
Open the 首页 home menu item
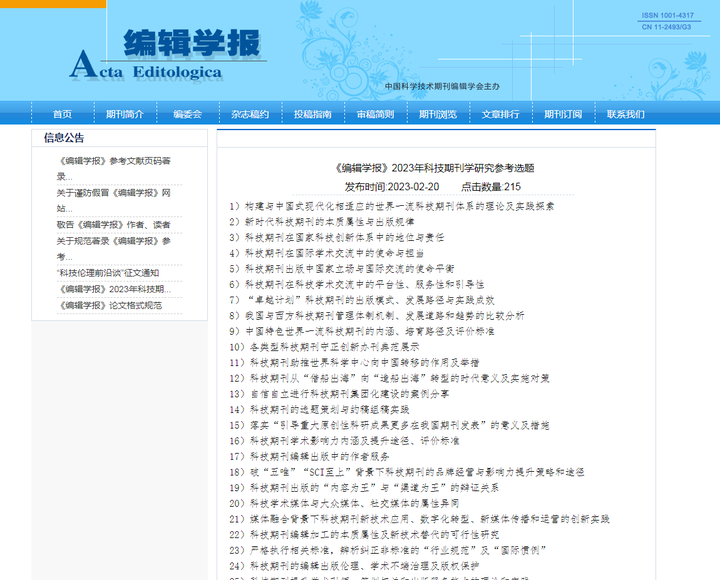[62, 114]
